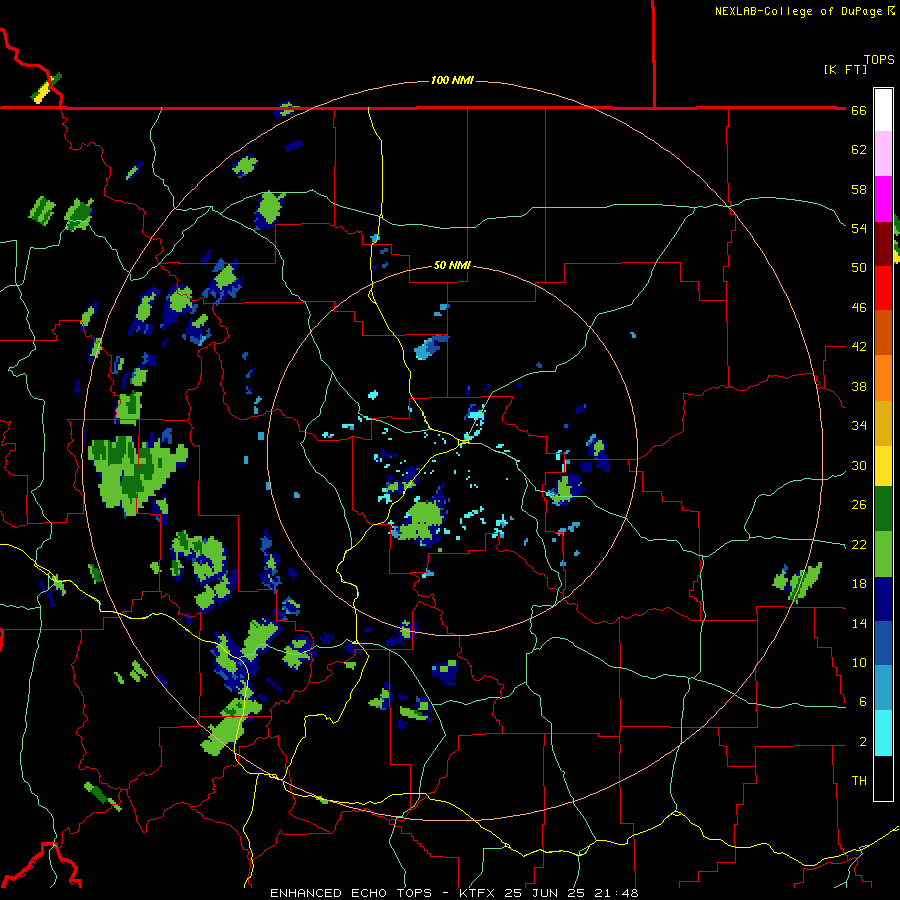This screenshot has height=900, width=900.
Task: Click the "10" legend value
Action: pyautogui.click(x=859, y=662)
